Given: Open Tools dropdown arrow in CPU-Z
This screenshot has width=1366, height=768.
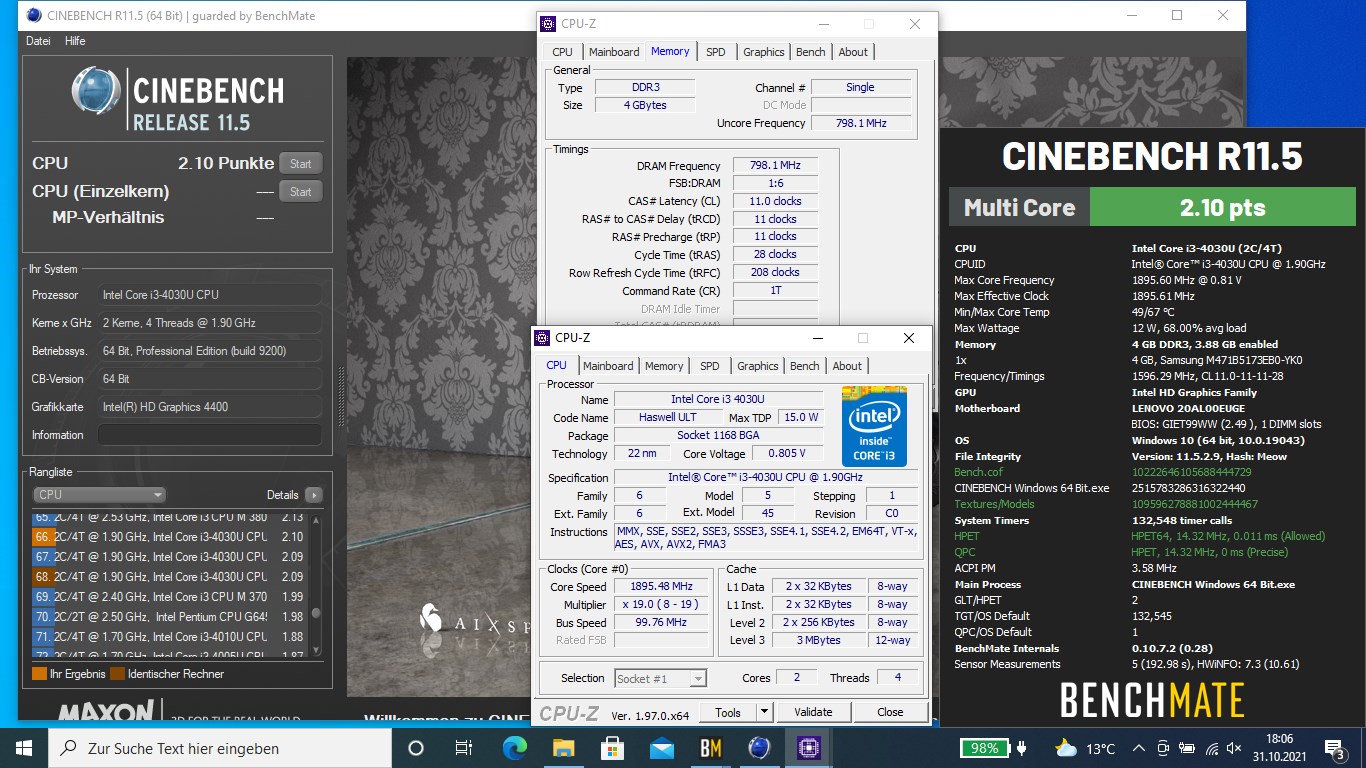Looking at the screenshot, I should [x=764, y=712].
